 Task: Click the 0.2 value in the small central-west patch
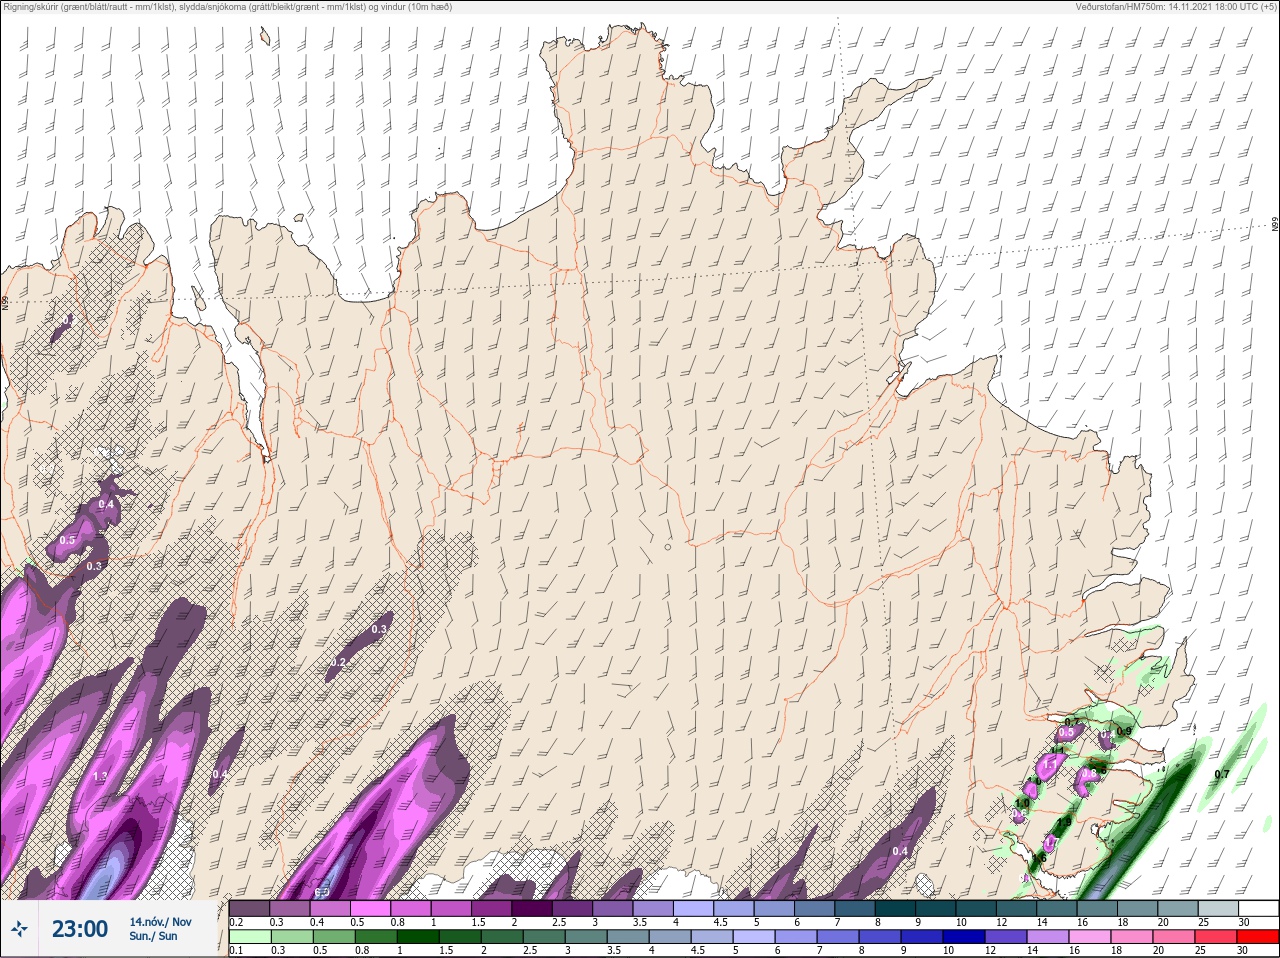pyautogui.click(x=339, y=662)
